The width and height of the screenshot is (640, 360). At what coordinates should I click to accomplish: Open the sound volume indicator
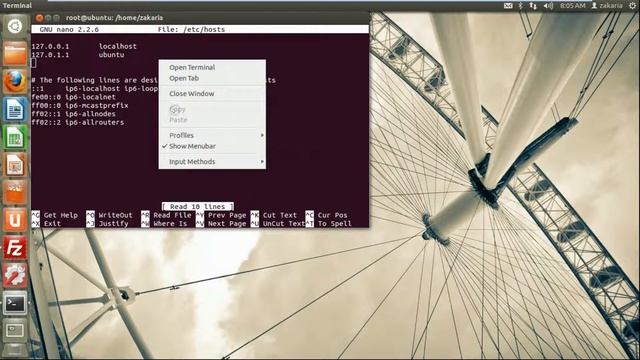(548, 6)
